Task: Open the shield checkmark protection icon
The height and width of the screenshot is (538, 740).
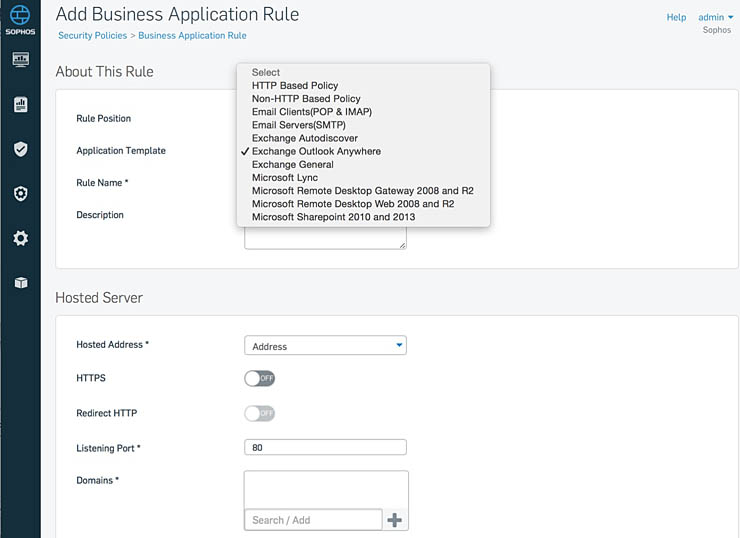Action: pyautogui.click(x=20, y=149)
